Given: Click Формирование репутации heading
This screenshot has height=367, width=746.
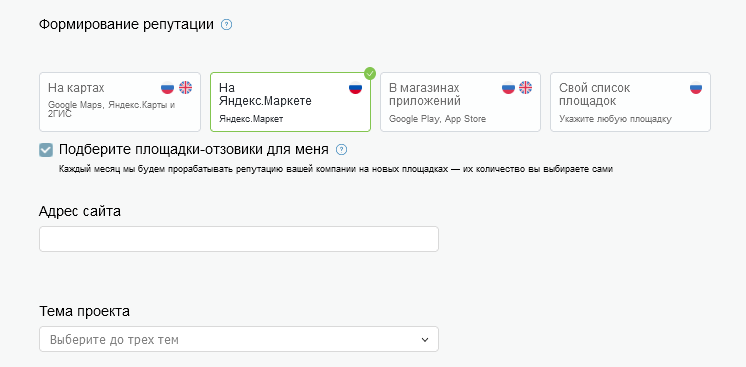Looking at the screenshot, I should [x=126, y=25].
